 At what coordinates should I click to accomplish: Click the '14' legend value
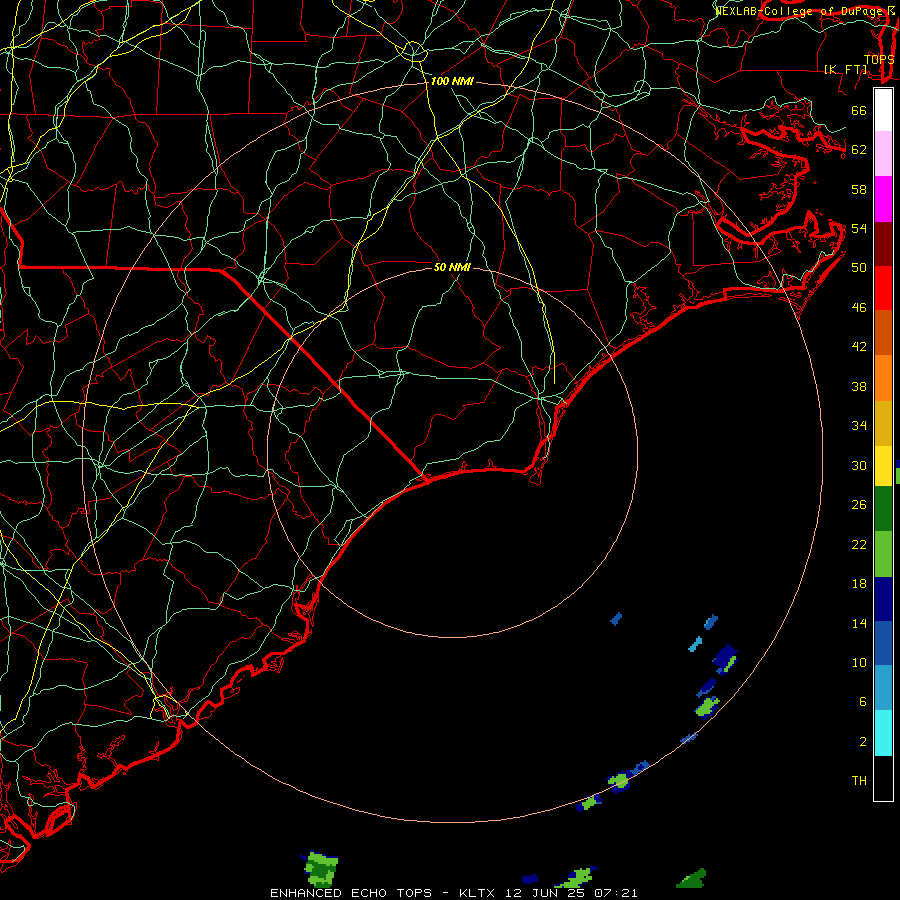(x=859, y=623)
